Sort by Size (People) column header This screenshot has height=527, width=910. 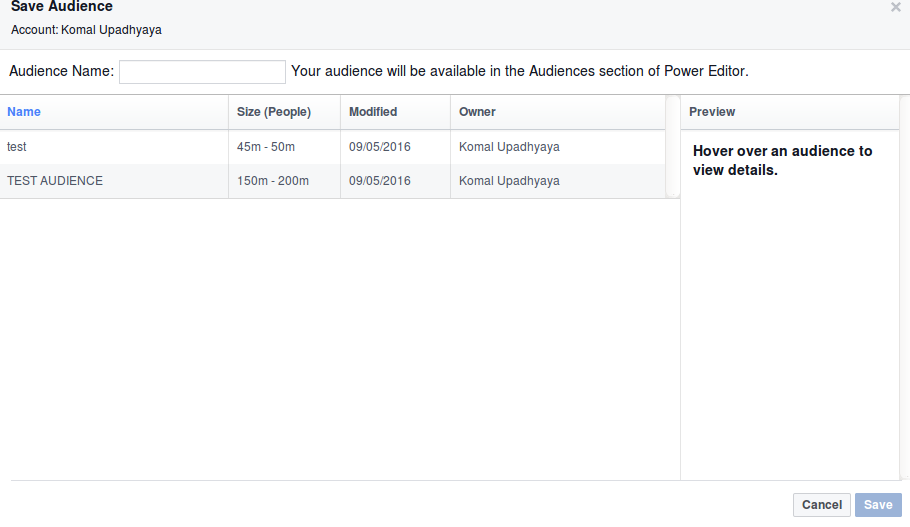tap(274, 112)
